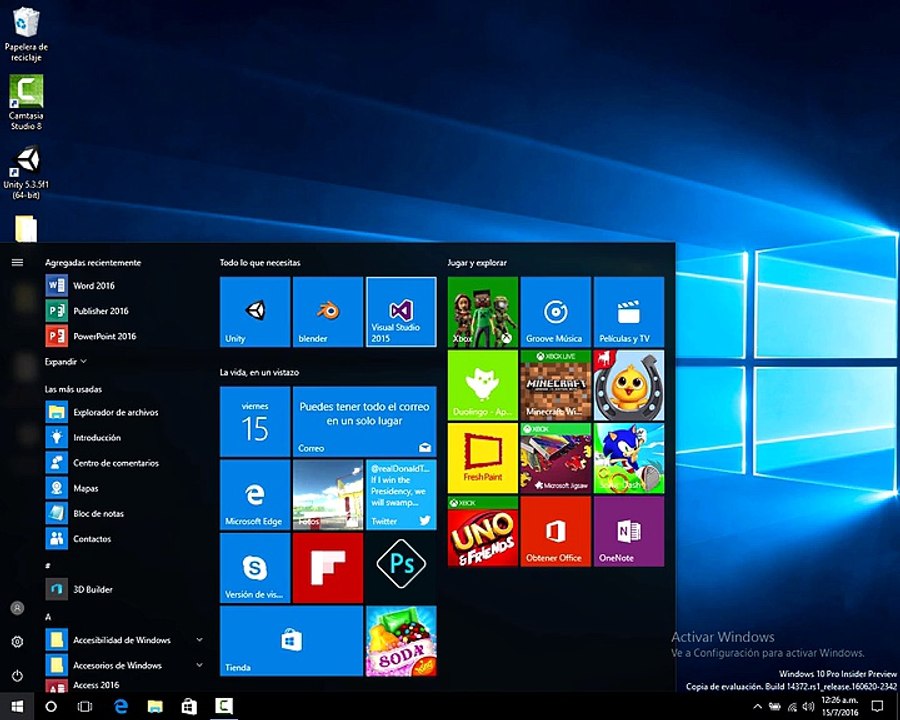Open the Unity tile in Start menu
900x720 pixels.
click(x=255, y=312)
